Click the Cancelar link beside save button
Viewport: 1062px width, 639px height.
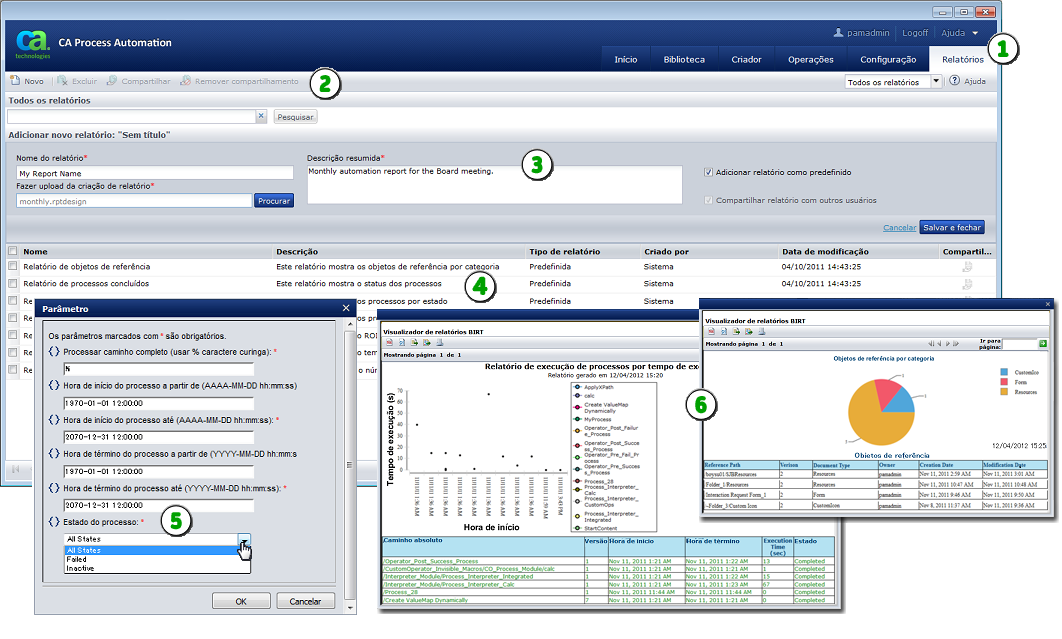click(899, 227)
